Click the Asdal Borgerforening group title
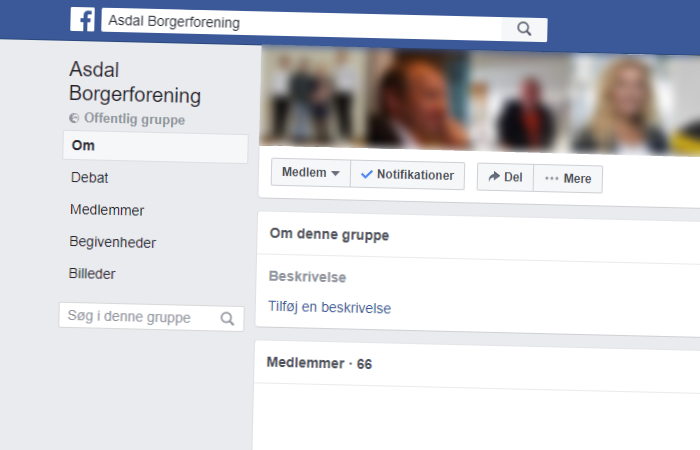This screenshot has height=450, width=700. click(135, 83)
